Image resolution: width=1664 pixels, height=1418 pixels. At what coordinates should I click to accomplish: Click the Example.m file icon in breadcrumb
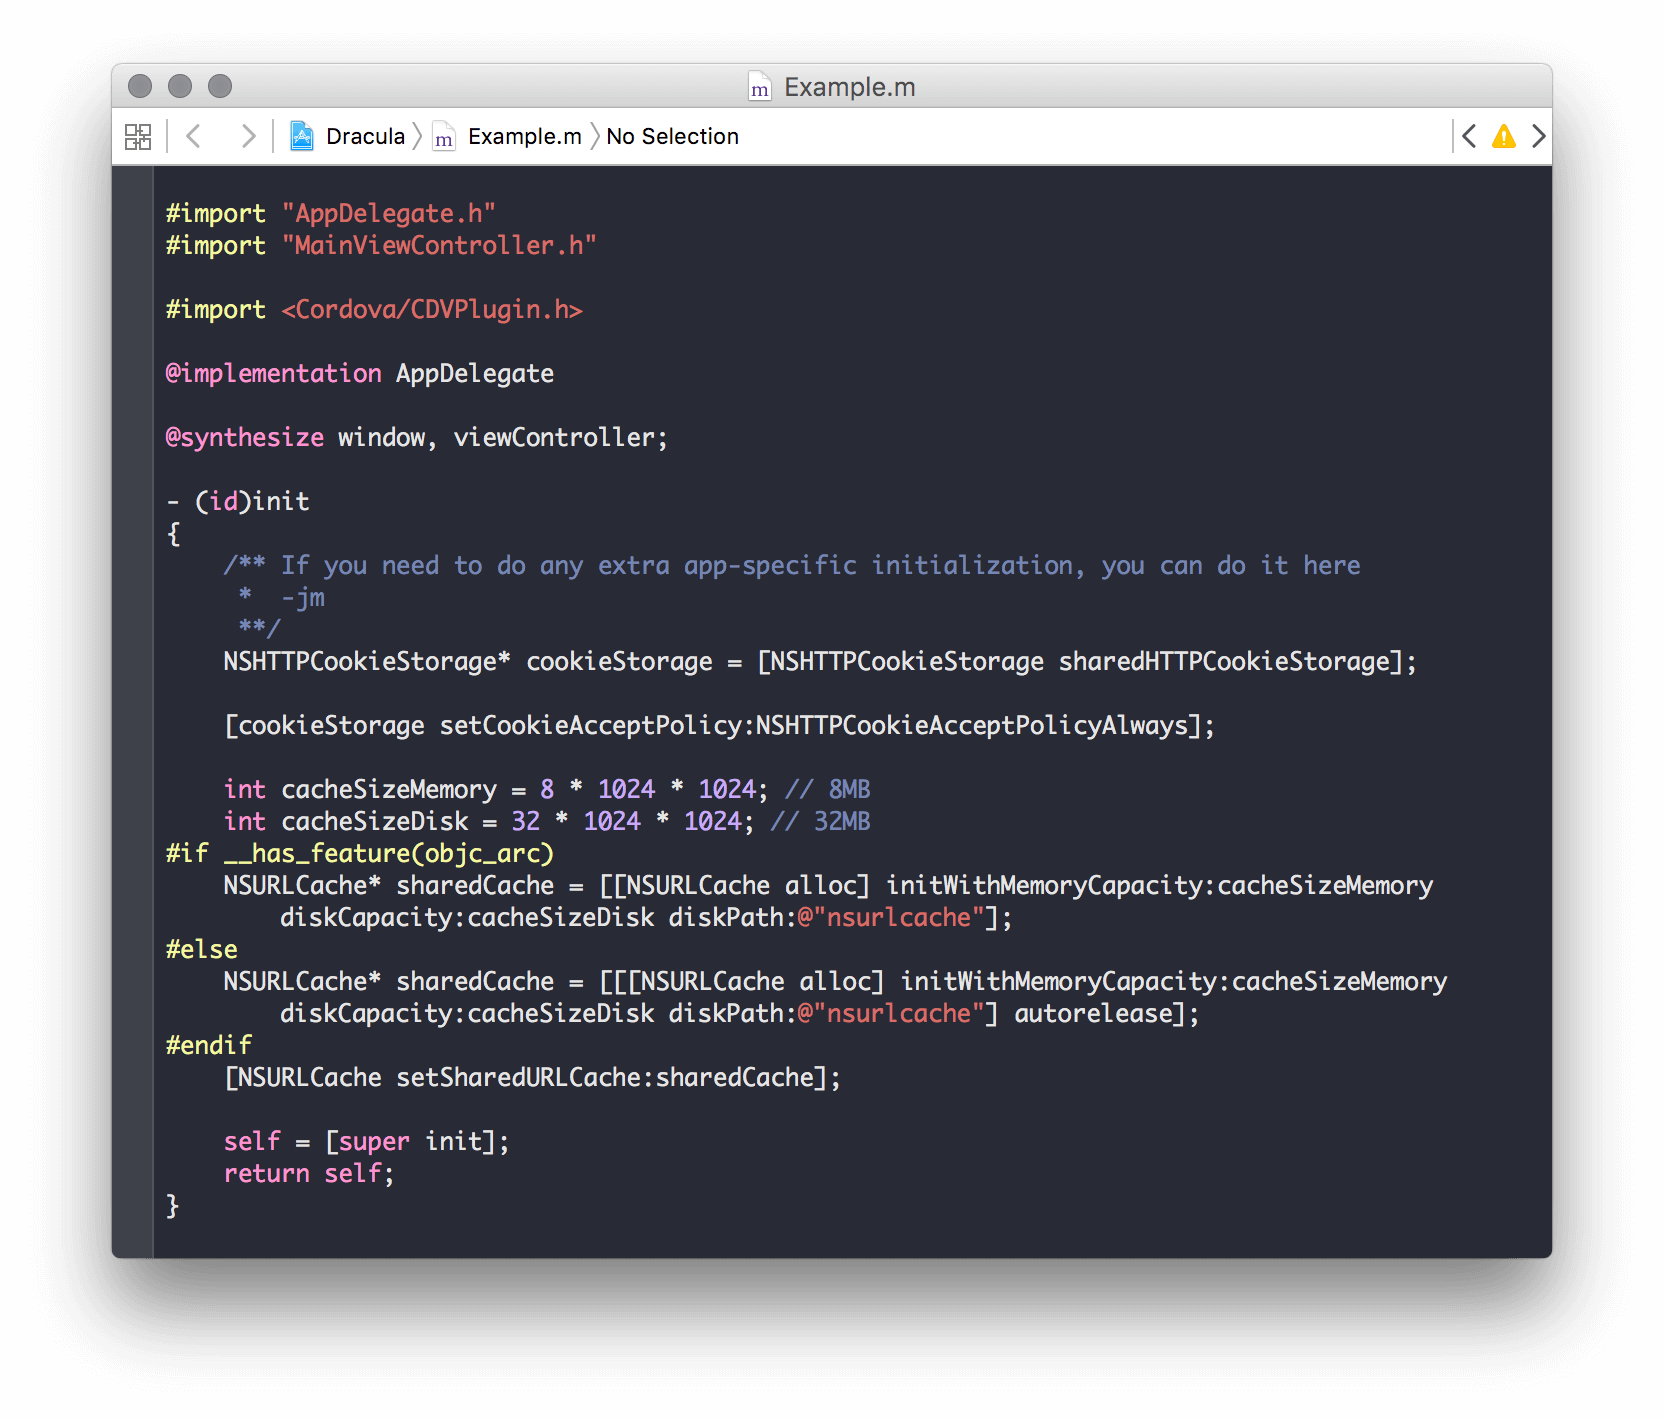click(444, 136)
